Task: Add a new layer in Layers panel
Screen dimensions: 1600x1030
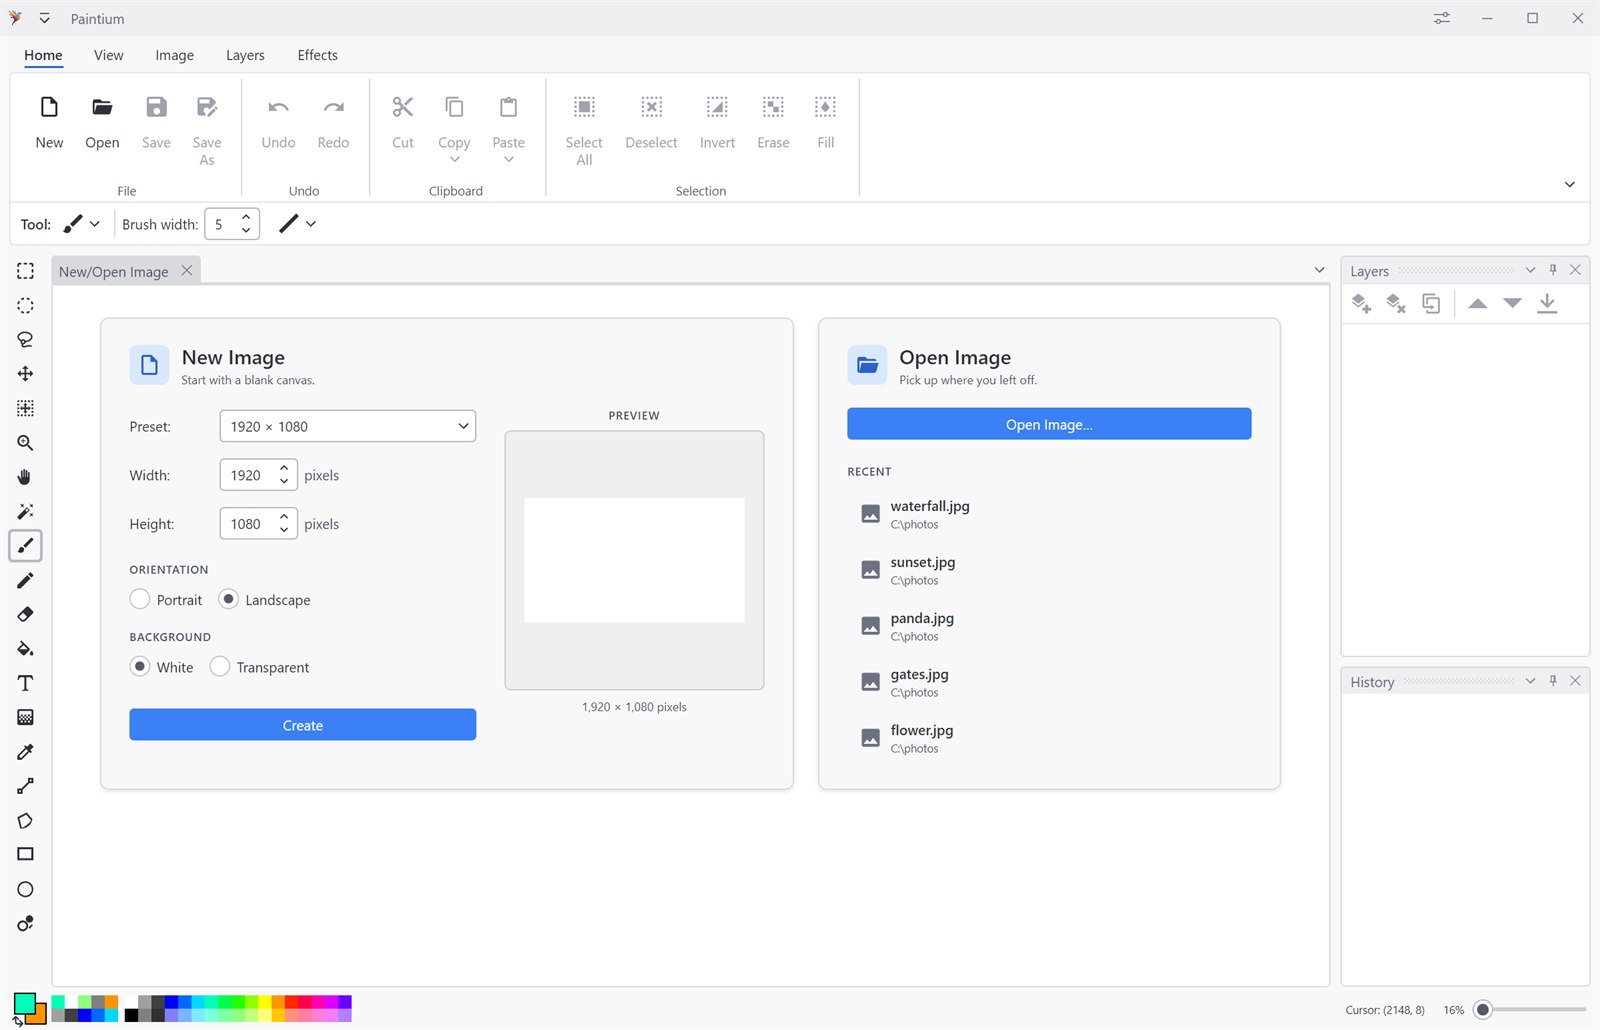Action: (x=1361, y=303)
